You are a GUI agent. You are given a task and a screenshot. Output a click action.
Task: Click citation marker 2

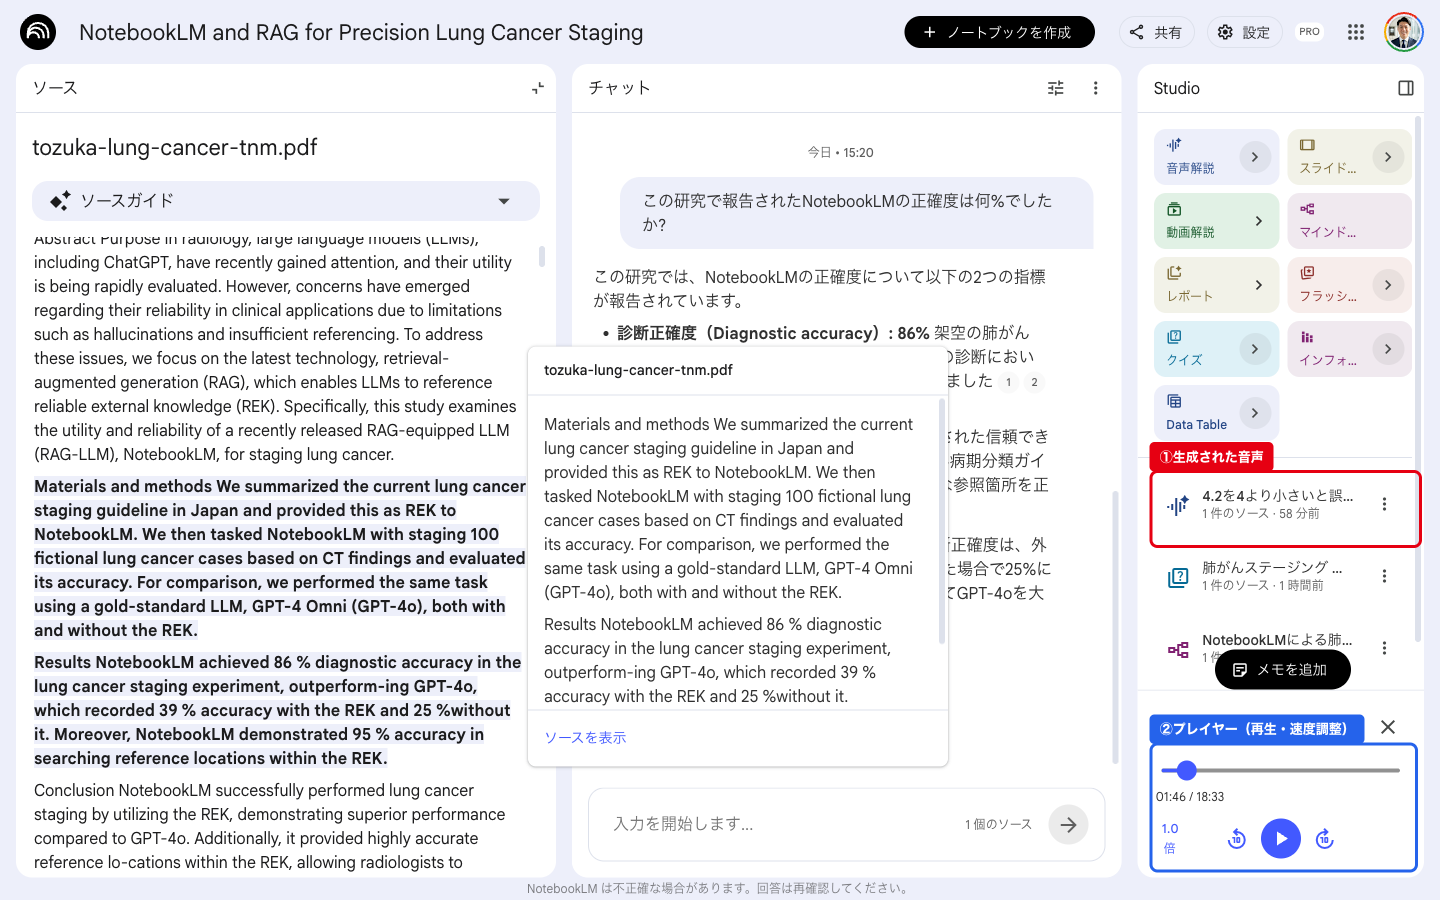pyautogui.click(x=1034, y=382)
